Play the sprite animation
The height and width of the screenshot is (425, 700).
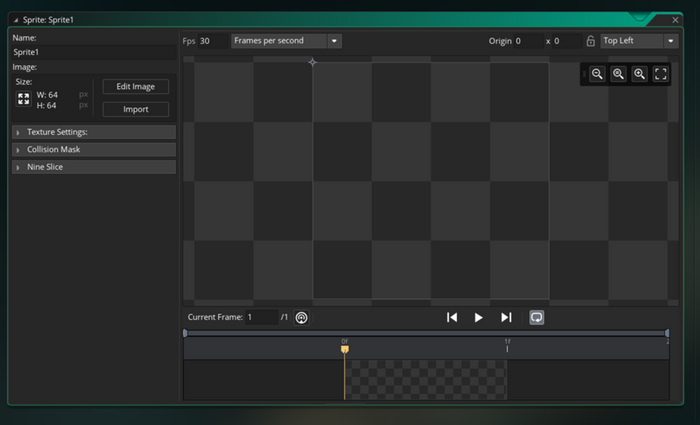point(478,317)
